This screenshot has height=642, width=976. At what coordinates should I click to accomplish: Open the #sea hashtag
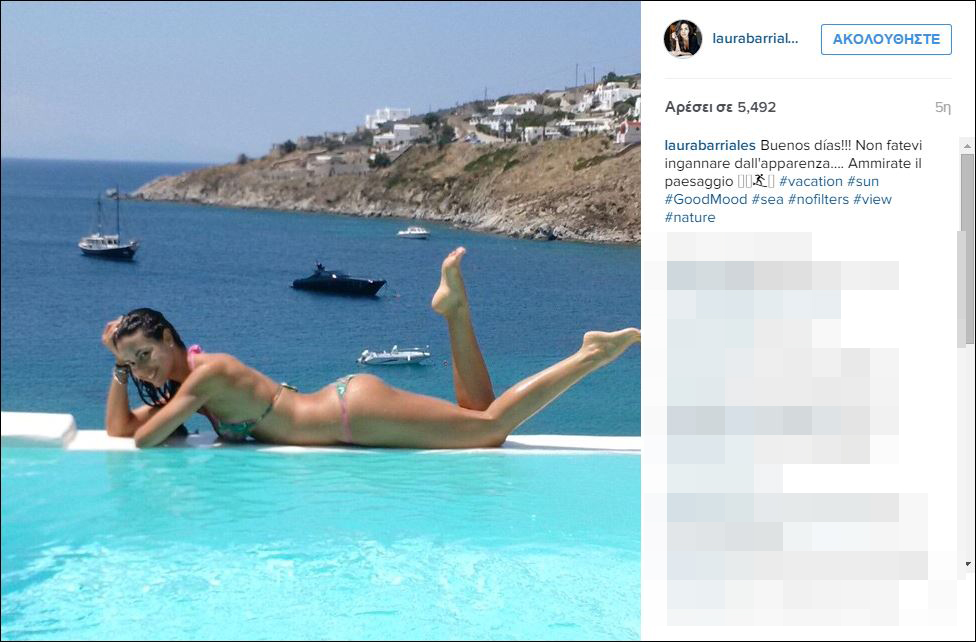click(x=767, y=199)
